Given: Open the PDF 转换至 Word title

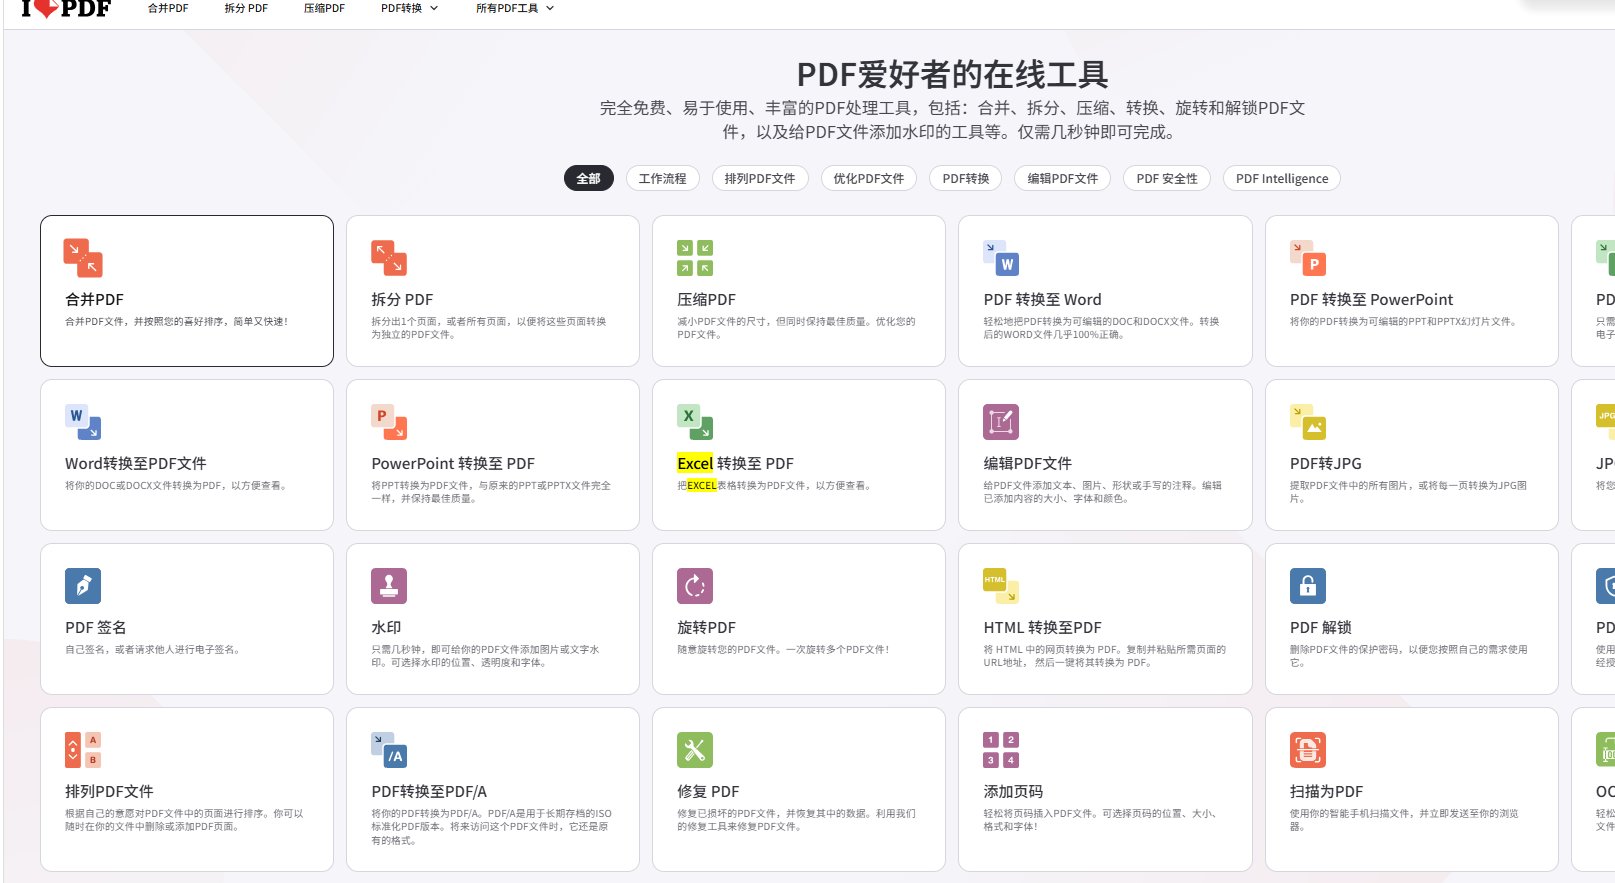Looking at the screenshot, I should click(1042, 299).
